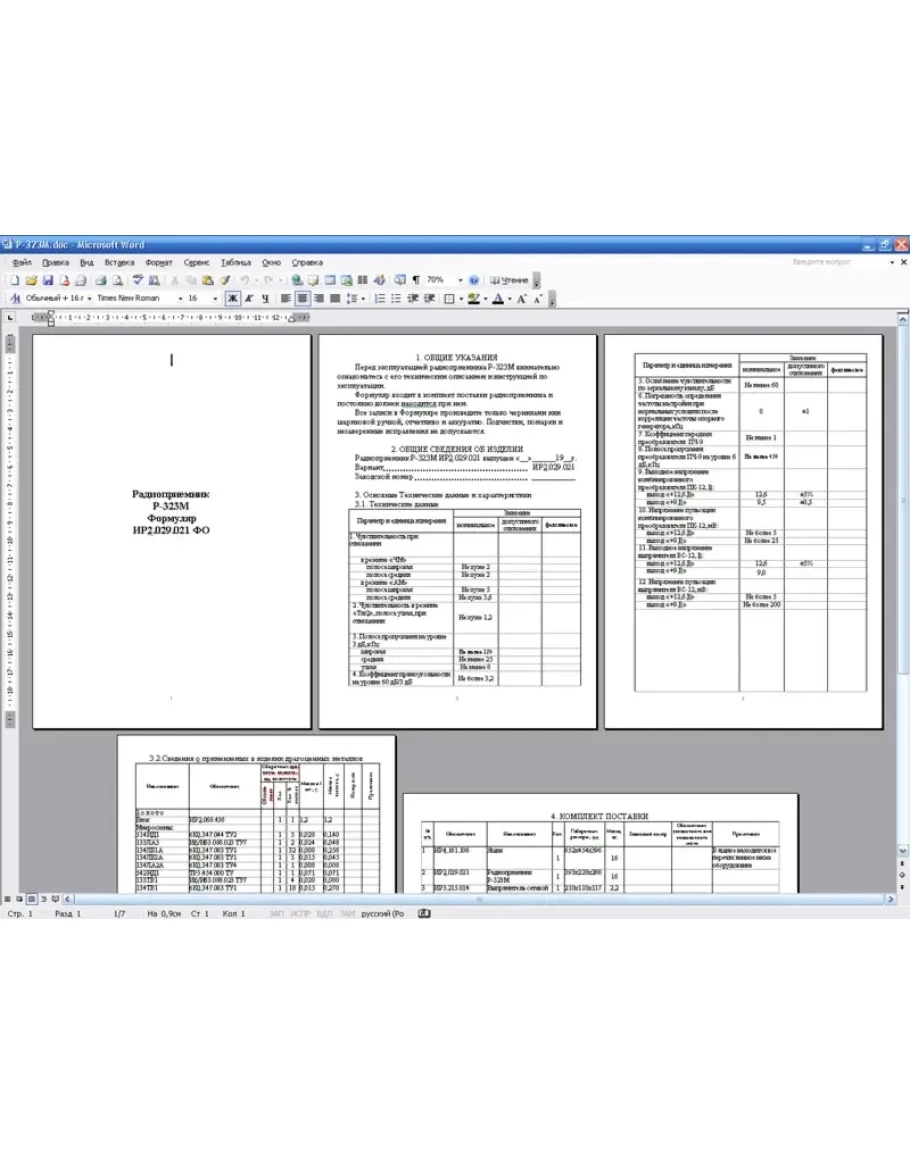Toggle center alignment
910x1155 pixels.
[302, 298]
